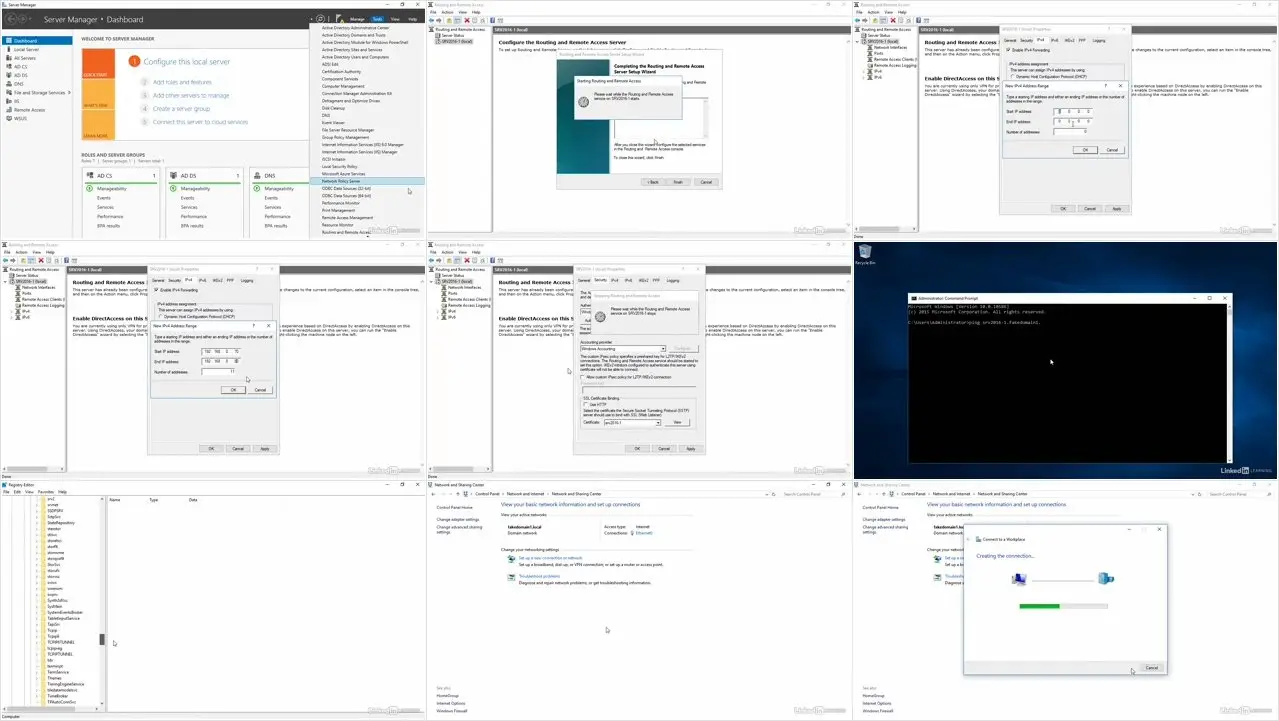Viewport: 1279px width, 721px height.
Task: Open Learn More tile in Server Manager
Action: coord(96,124)
